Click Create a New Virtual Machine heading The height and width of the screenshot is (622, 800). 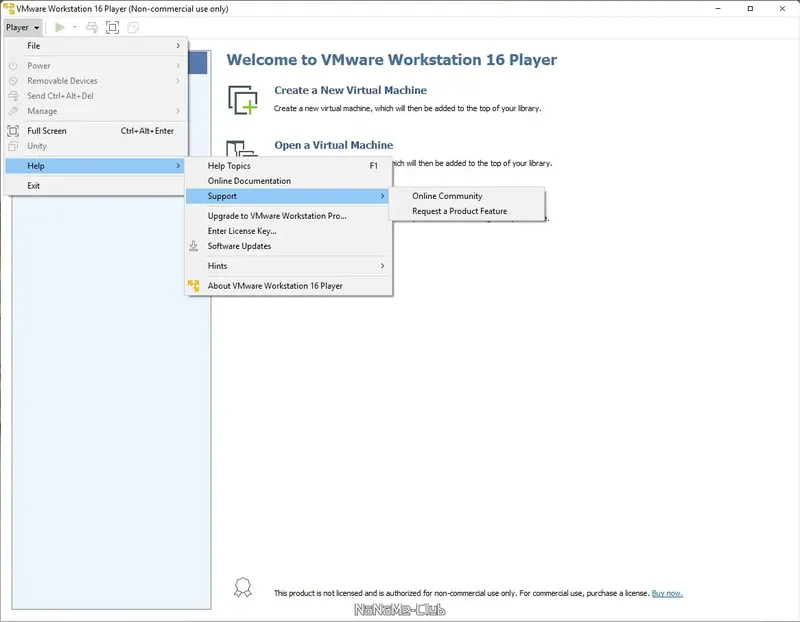coord(351,90)
